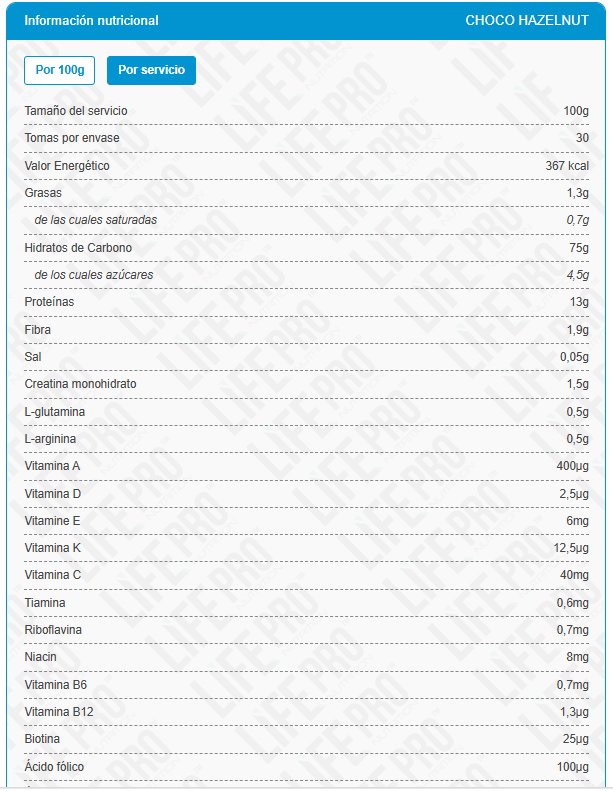Click the Valor Energético row label

[67, 166]
